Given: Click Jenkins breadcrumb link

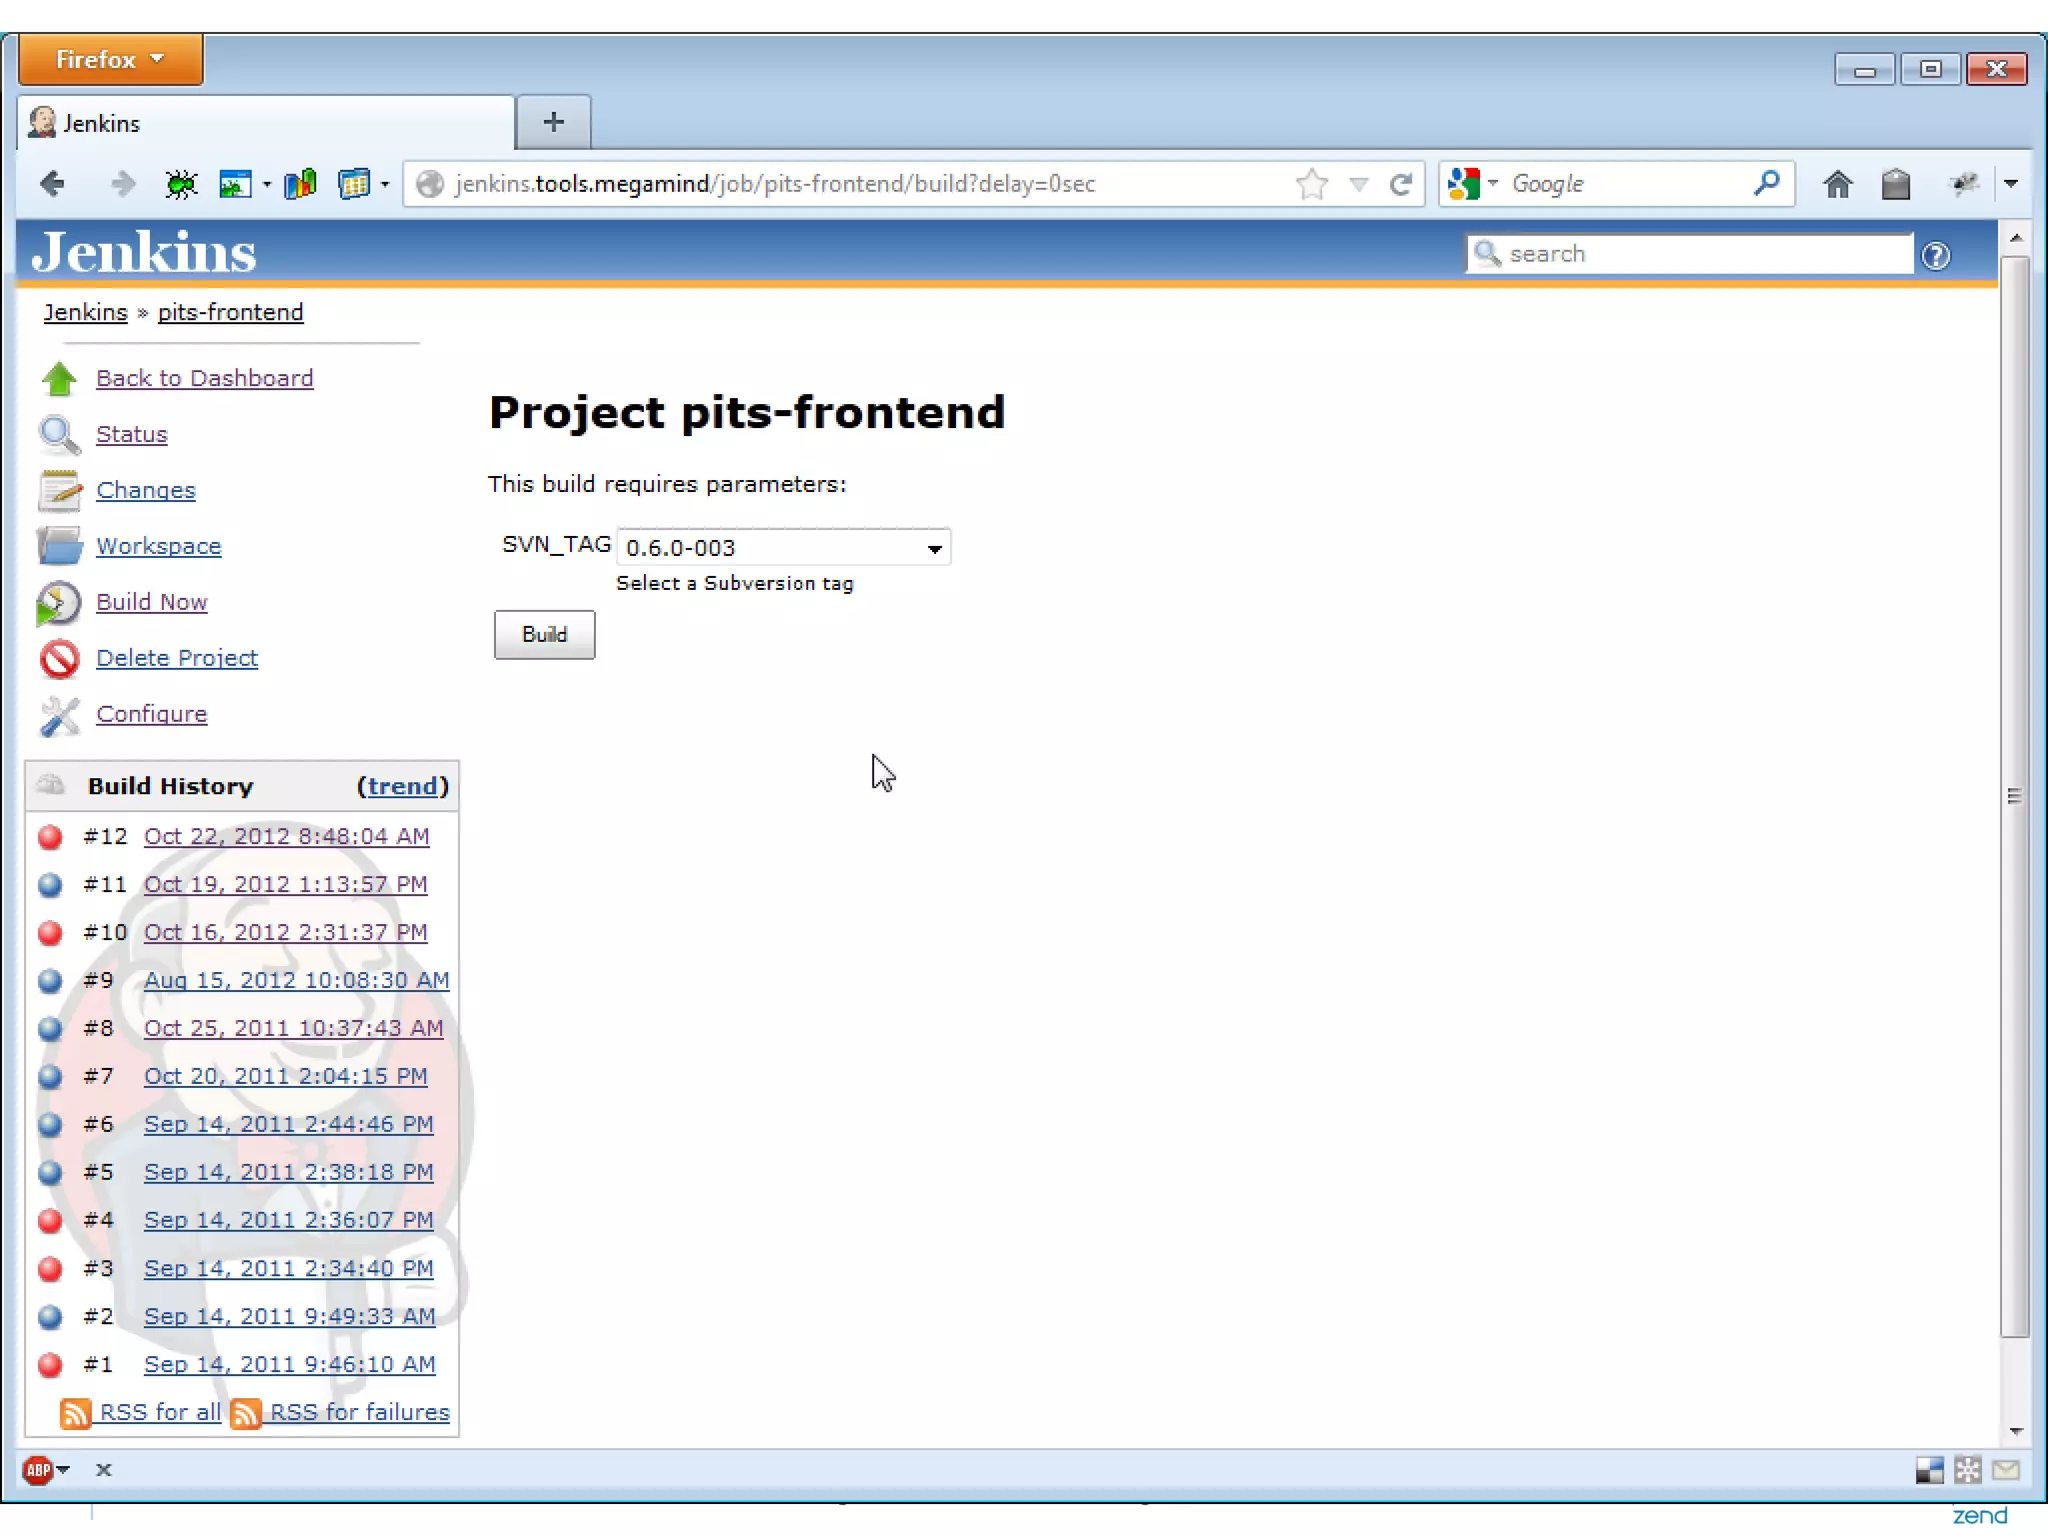Looking at the screenshot, I should (85, 312).
